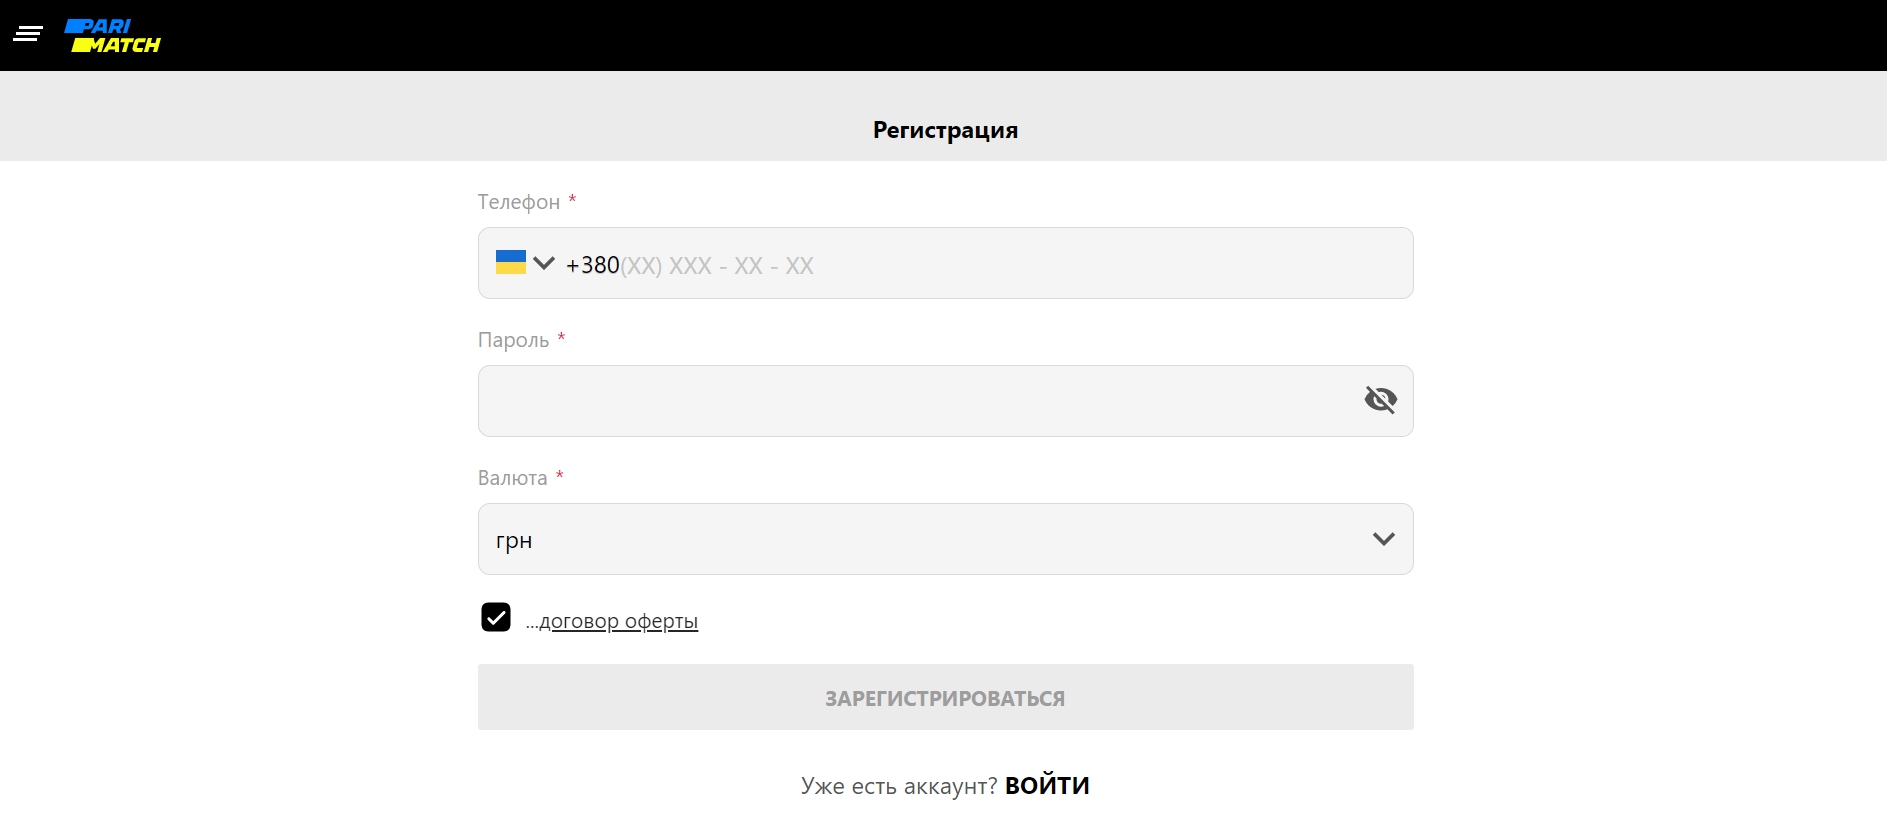Click the red asterisk beside Телефон

572,199
